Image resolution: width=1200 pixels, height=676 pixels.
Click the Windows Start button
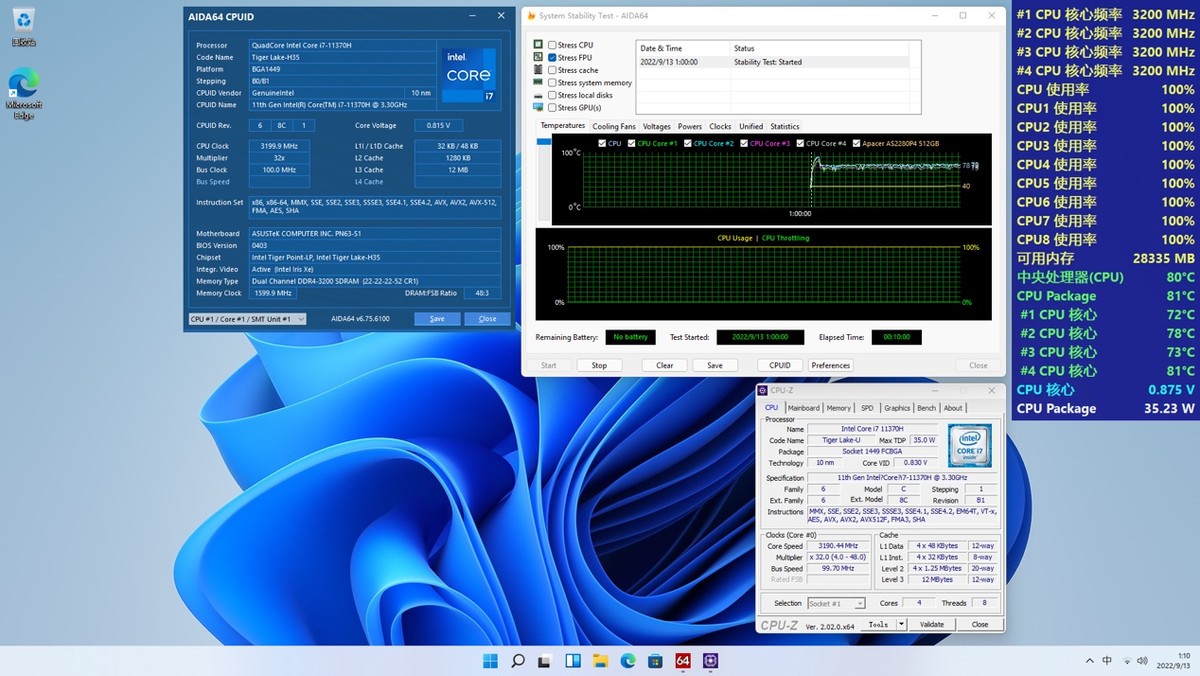click(491, 661)
